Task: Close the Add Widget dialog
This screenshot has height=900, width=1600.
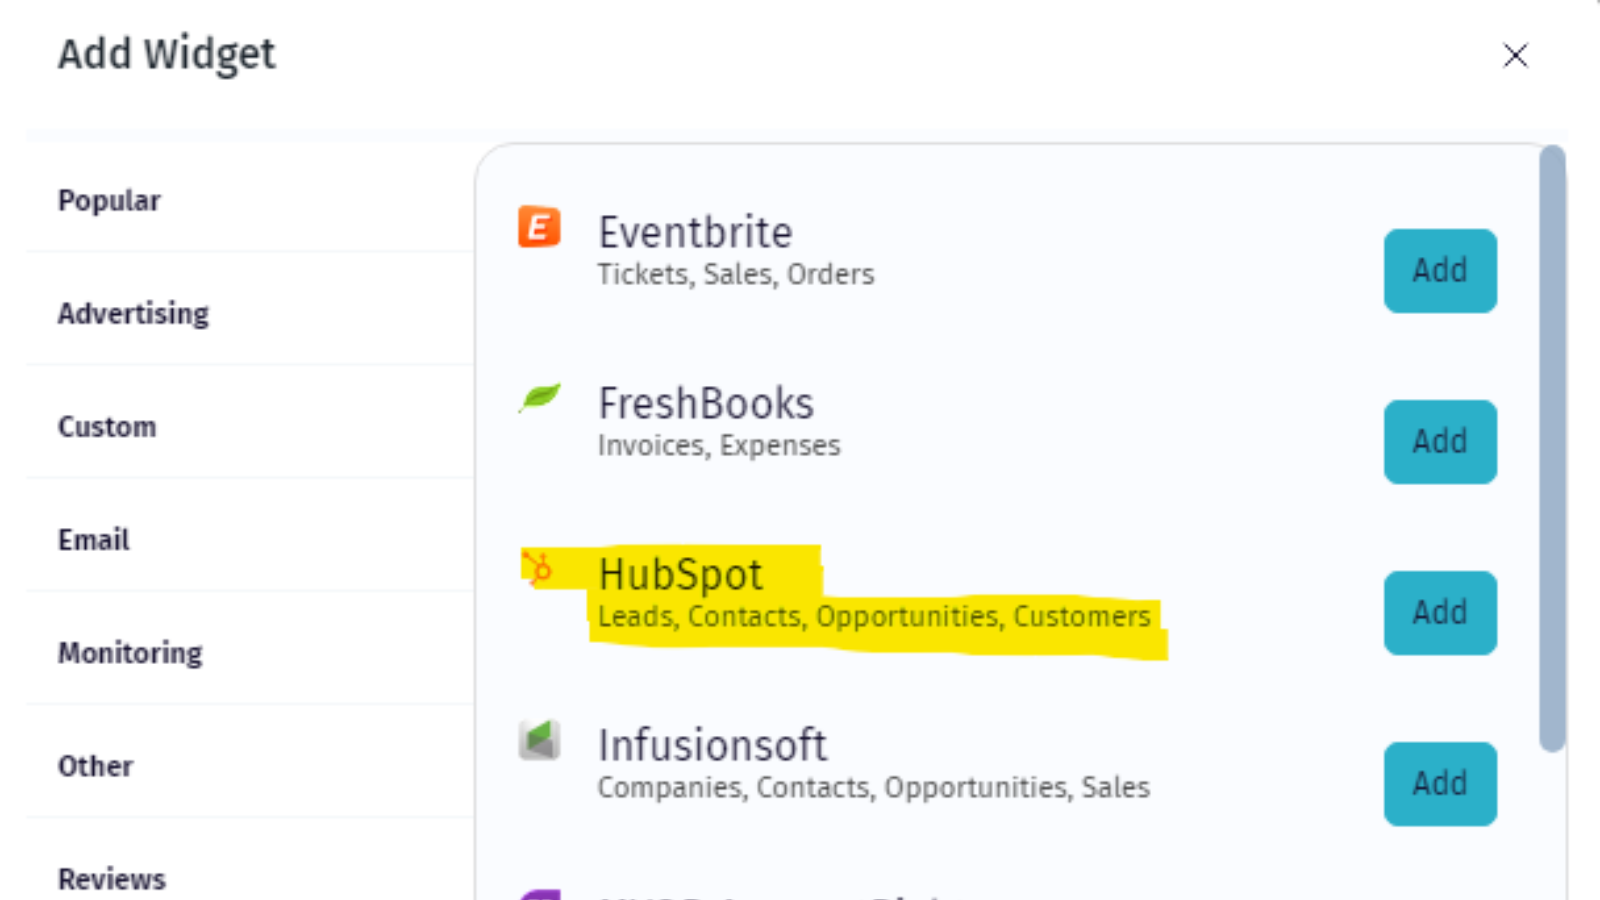Action: 1516,56
